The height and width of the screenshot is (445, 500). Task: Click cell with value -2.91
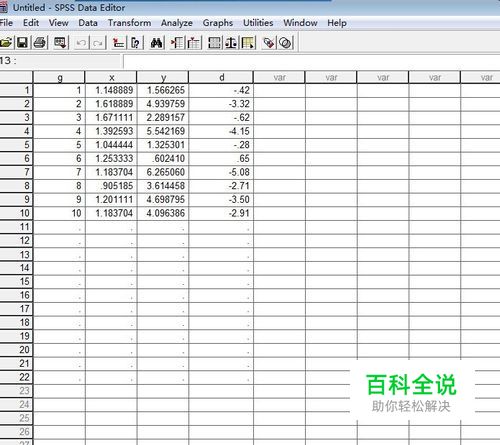(x=221, y=213)
